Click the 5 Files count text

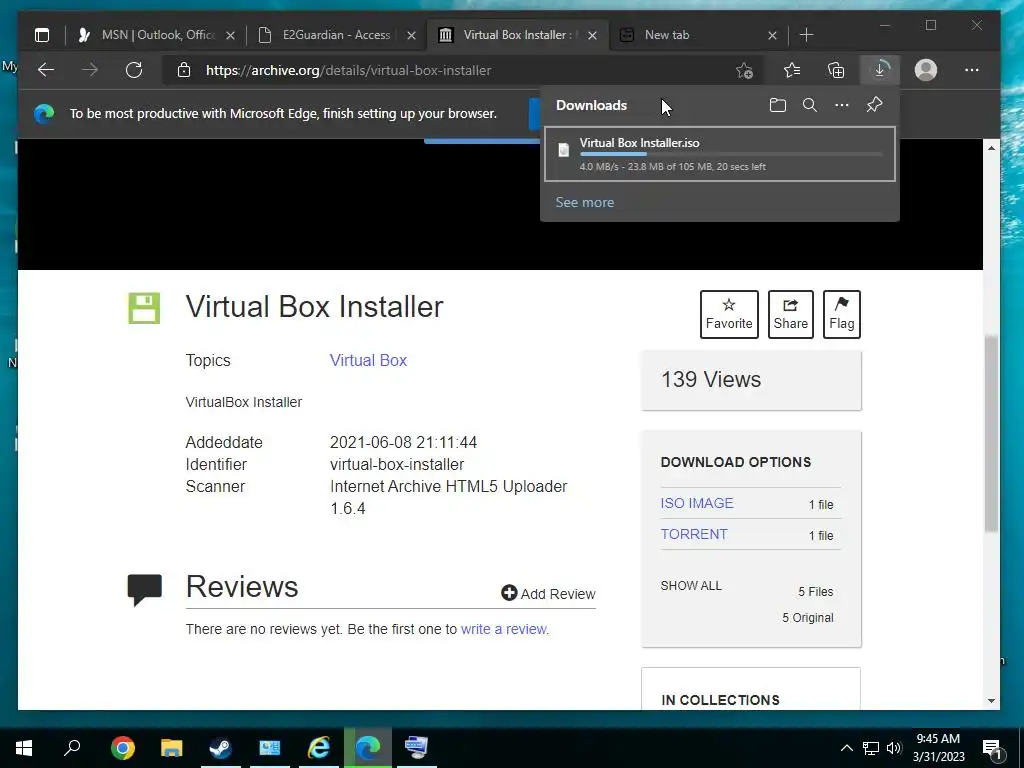[x=816, y=592]
